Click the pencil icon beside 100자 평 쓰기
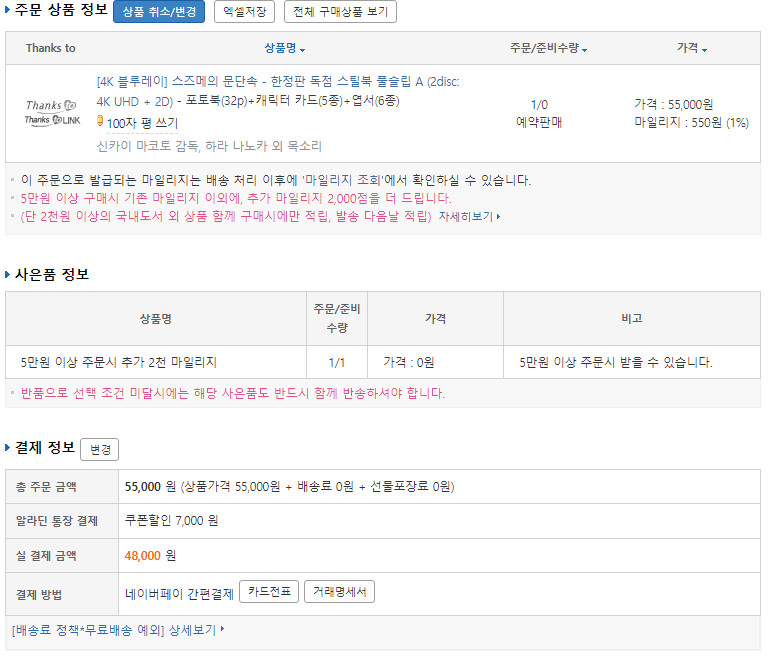Viewport: 772px width, 657px height. (100, 121)
